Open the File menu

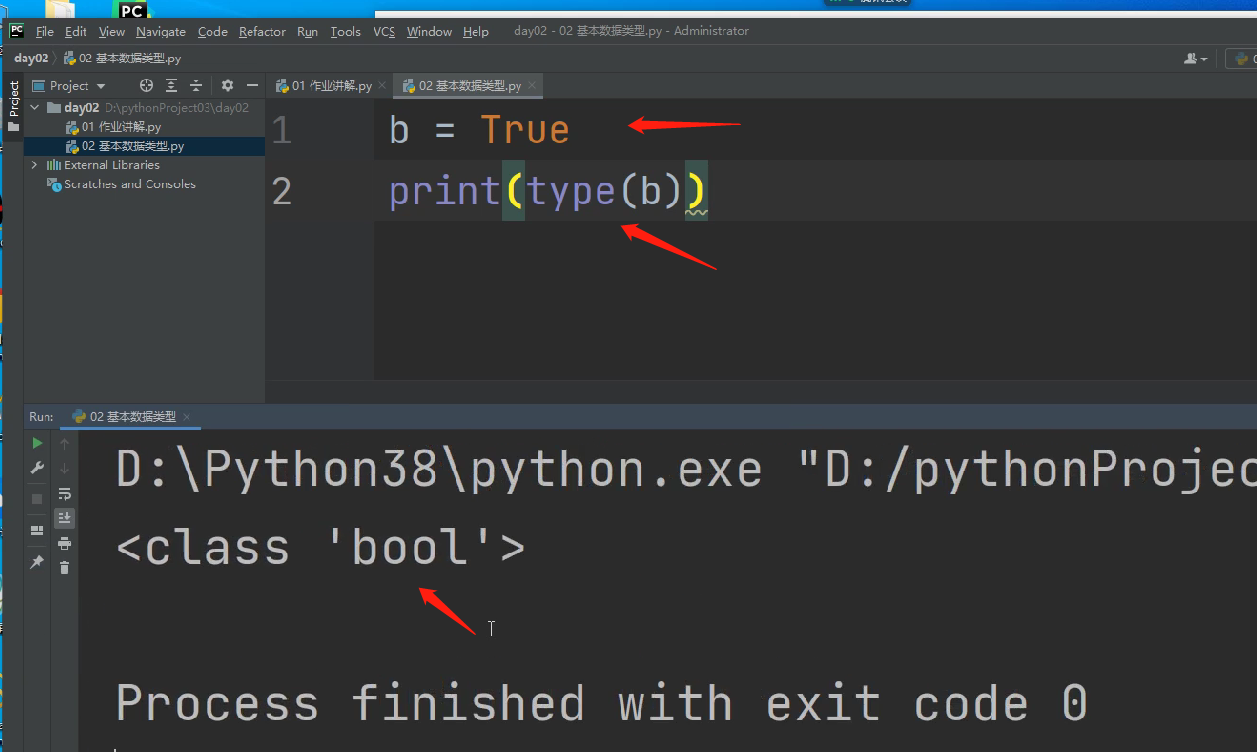(x=45, y=32)
